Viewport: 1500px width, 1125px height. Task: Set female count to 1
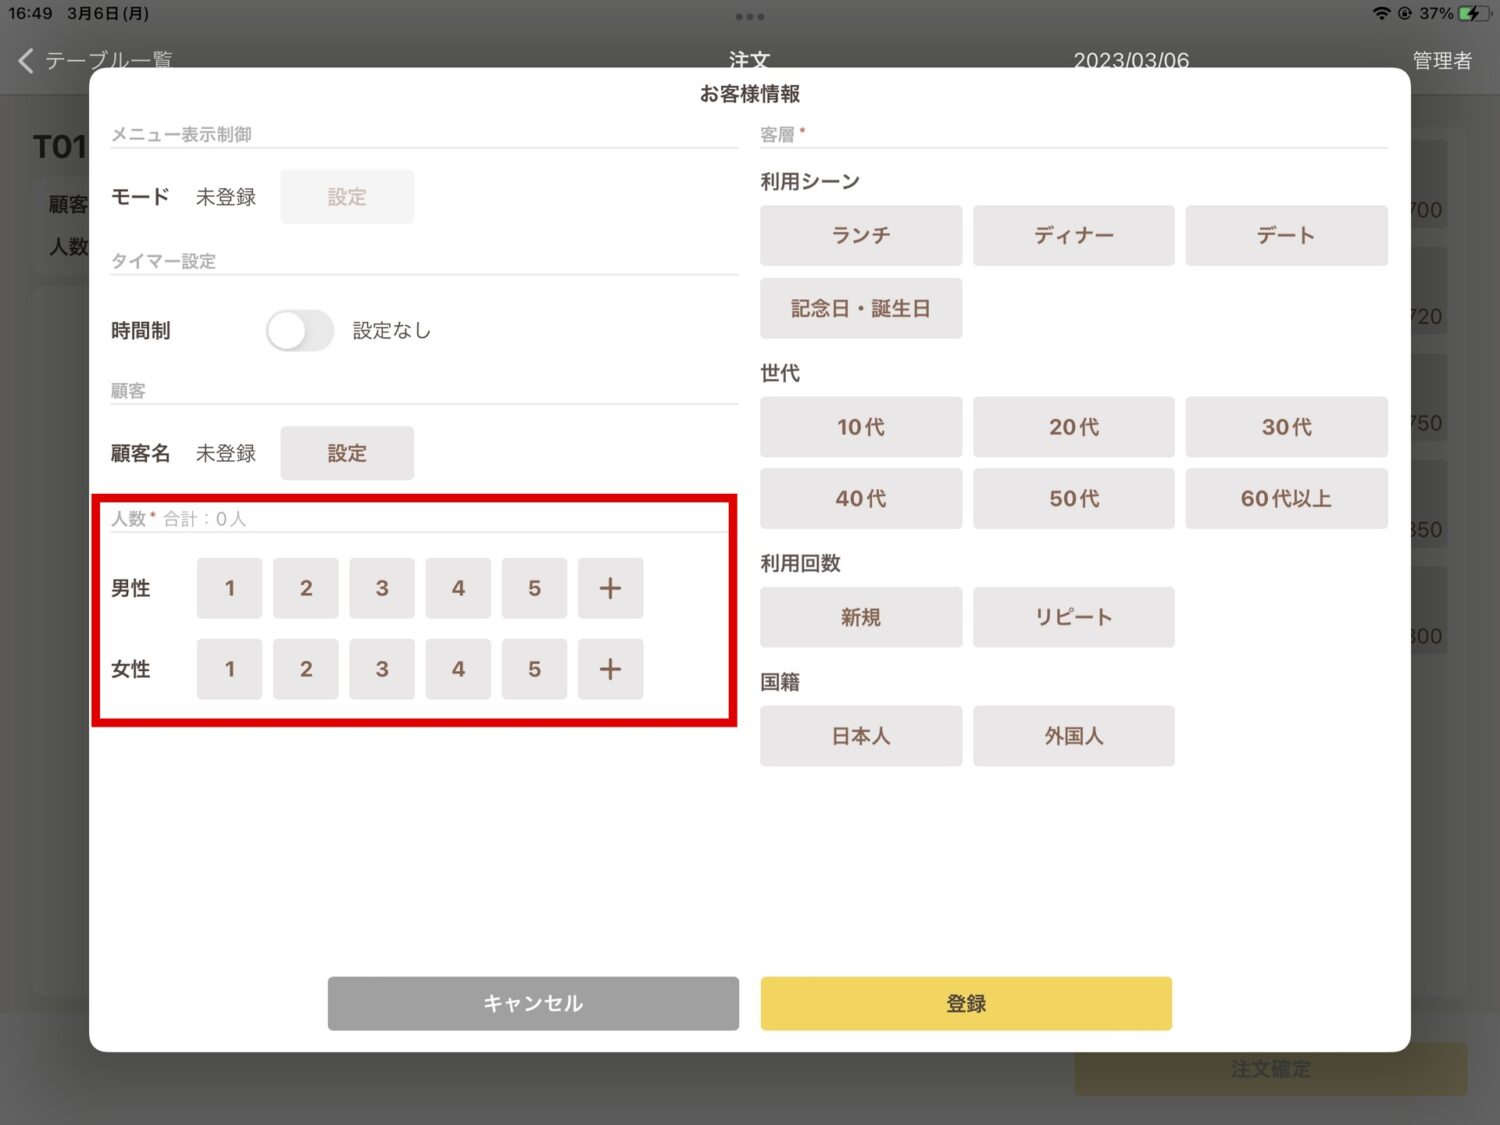229,669
